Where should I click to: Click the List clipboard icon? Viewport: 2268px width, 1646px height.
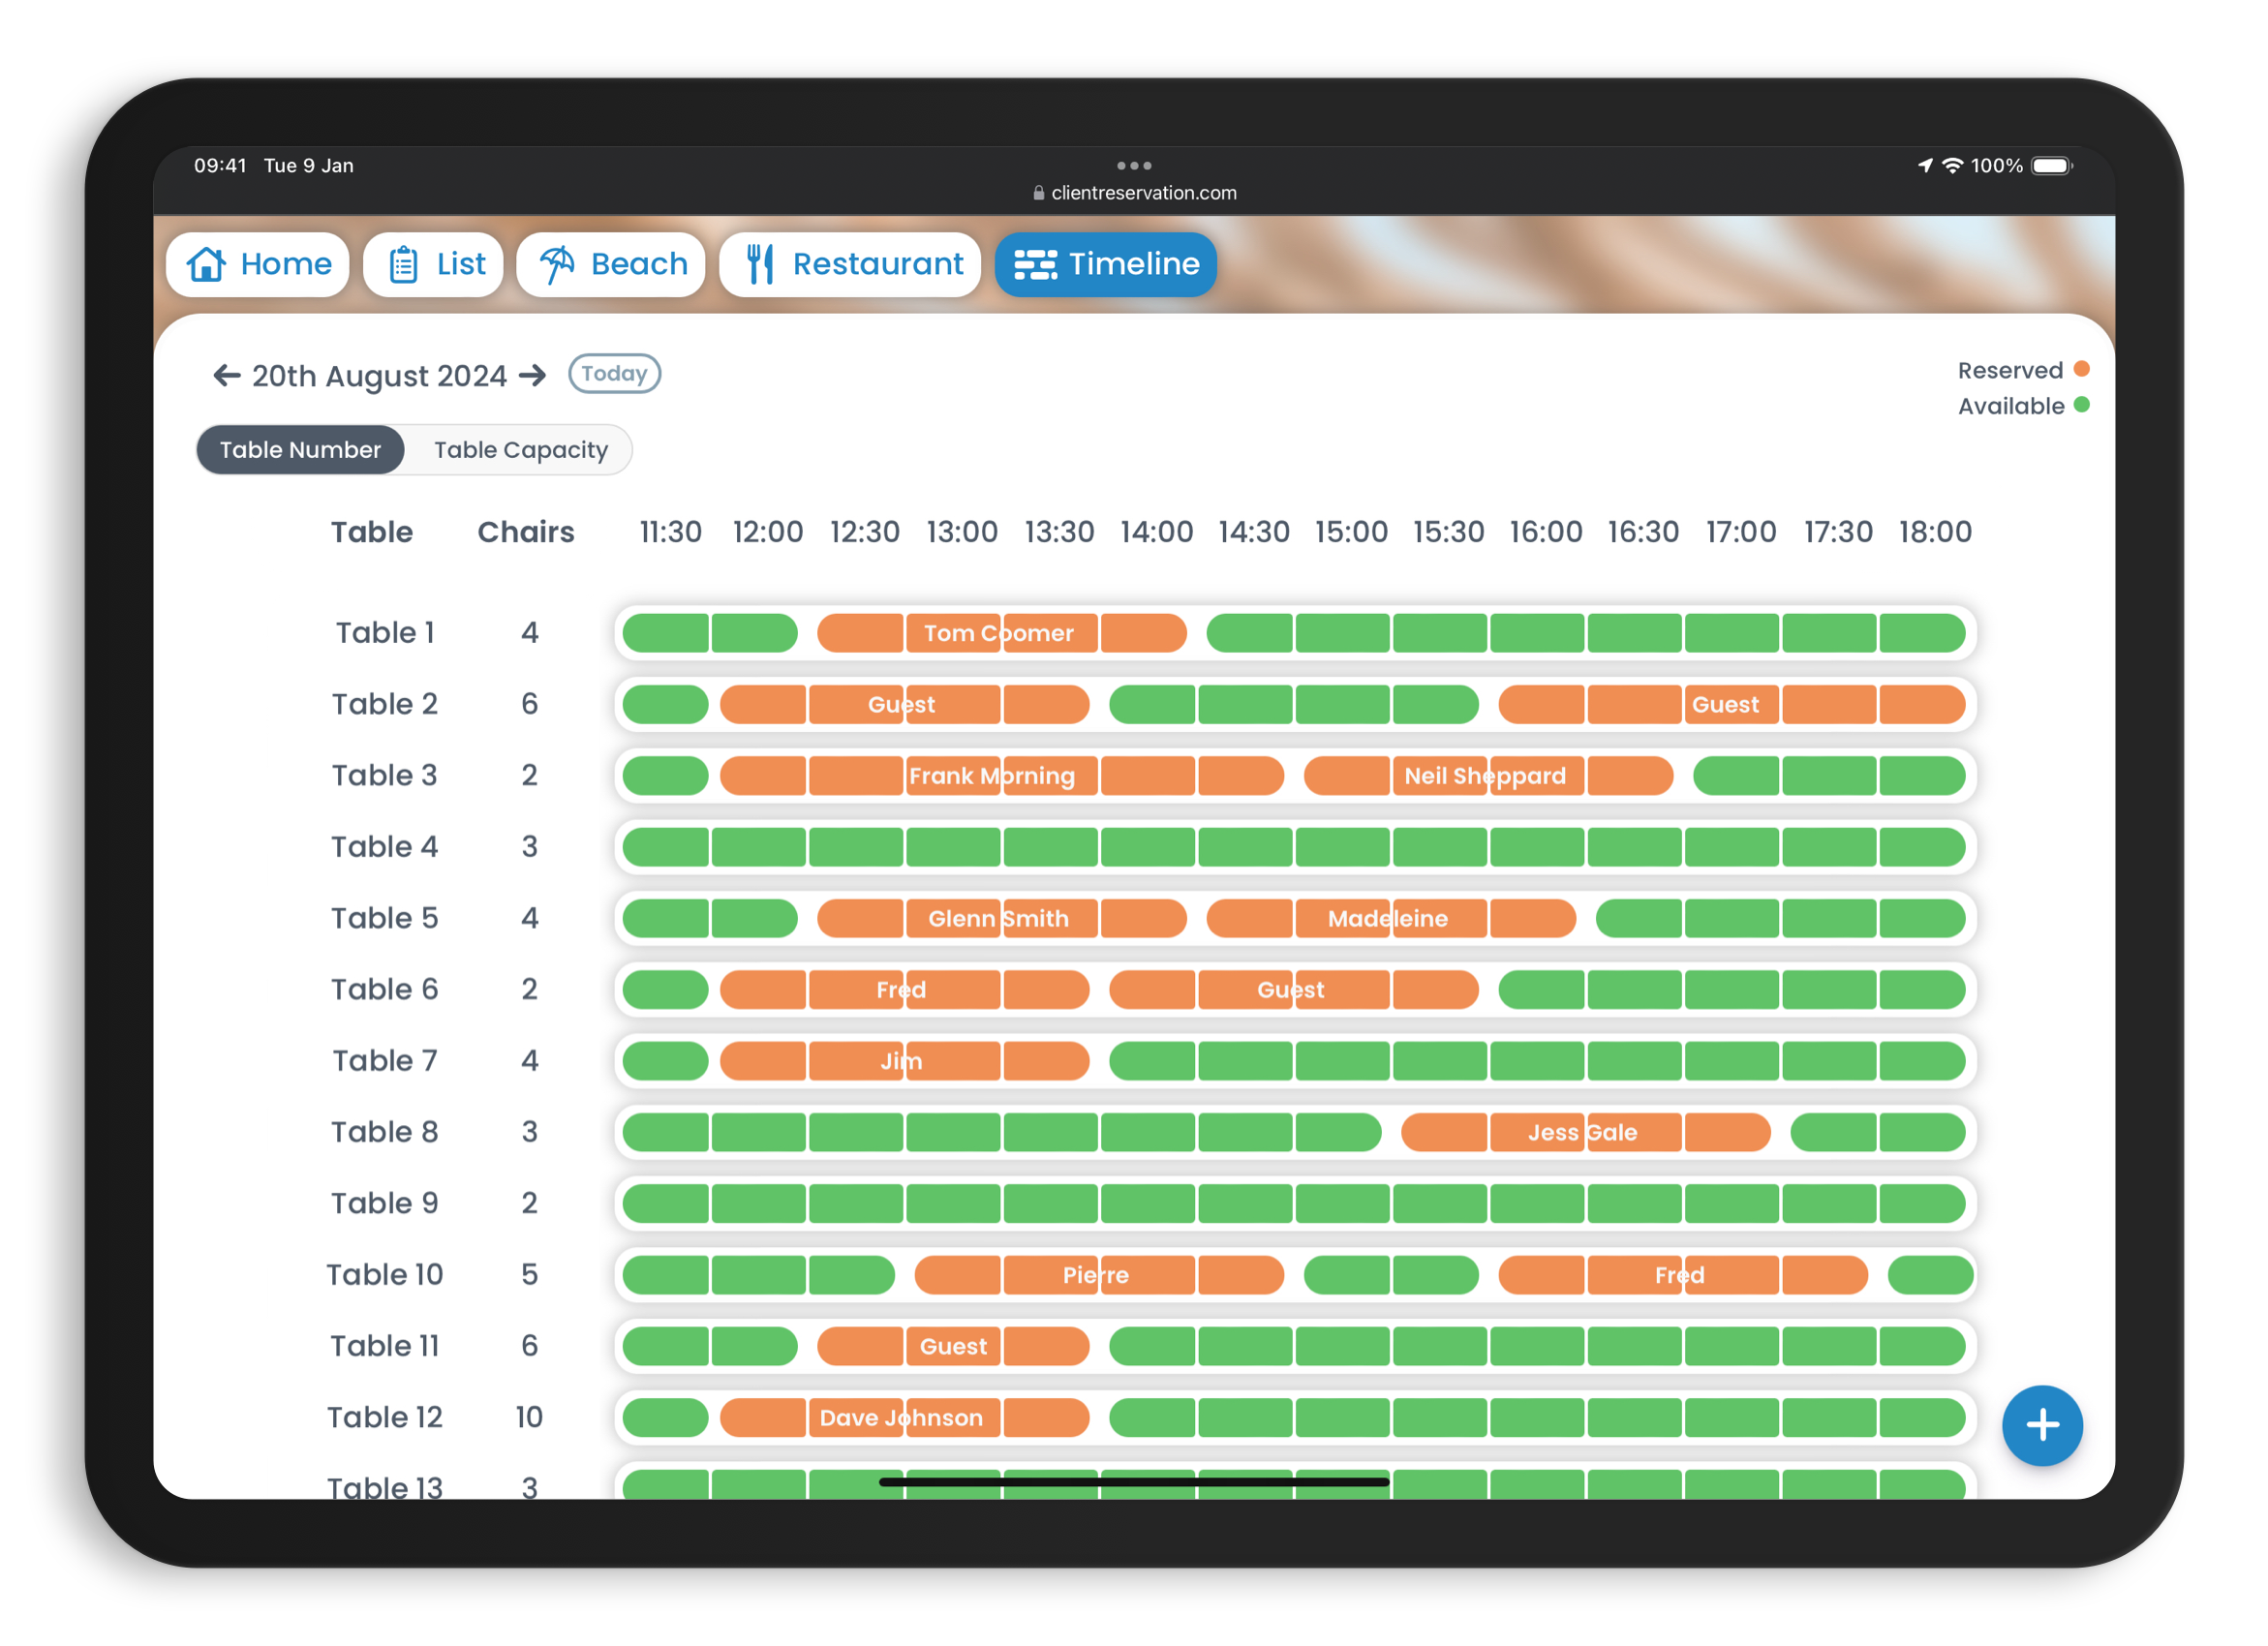point(403,264)
